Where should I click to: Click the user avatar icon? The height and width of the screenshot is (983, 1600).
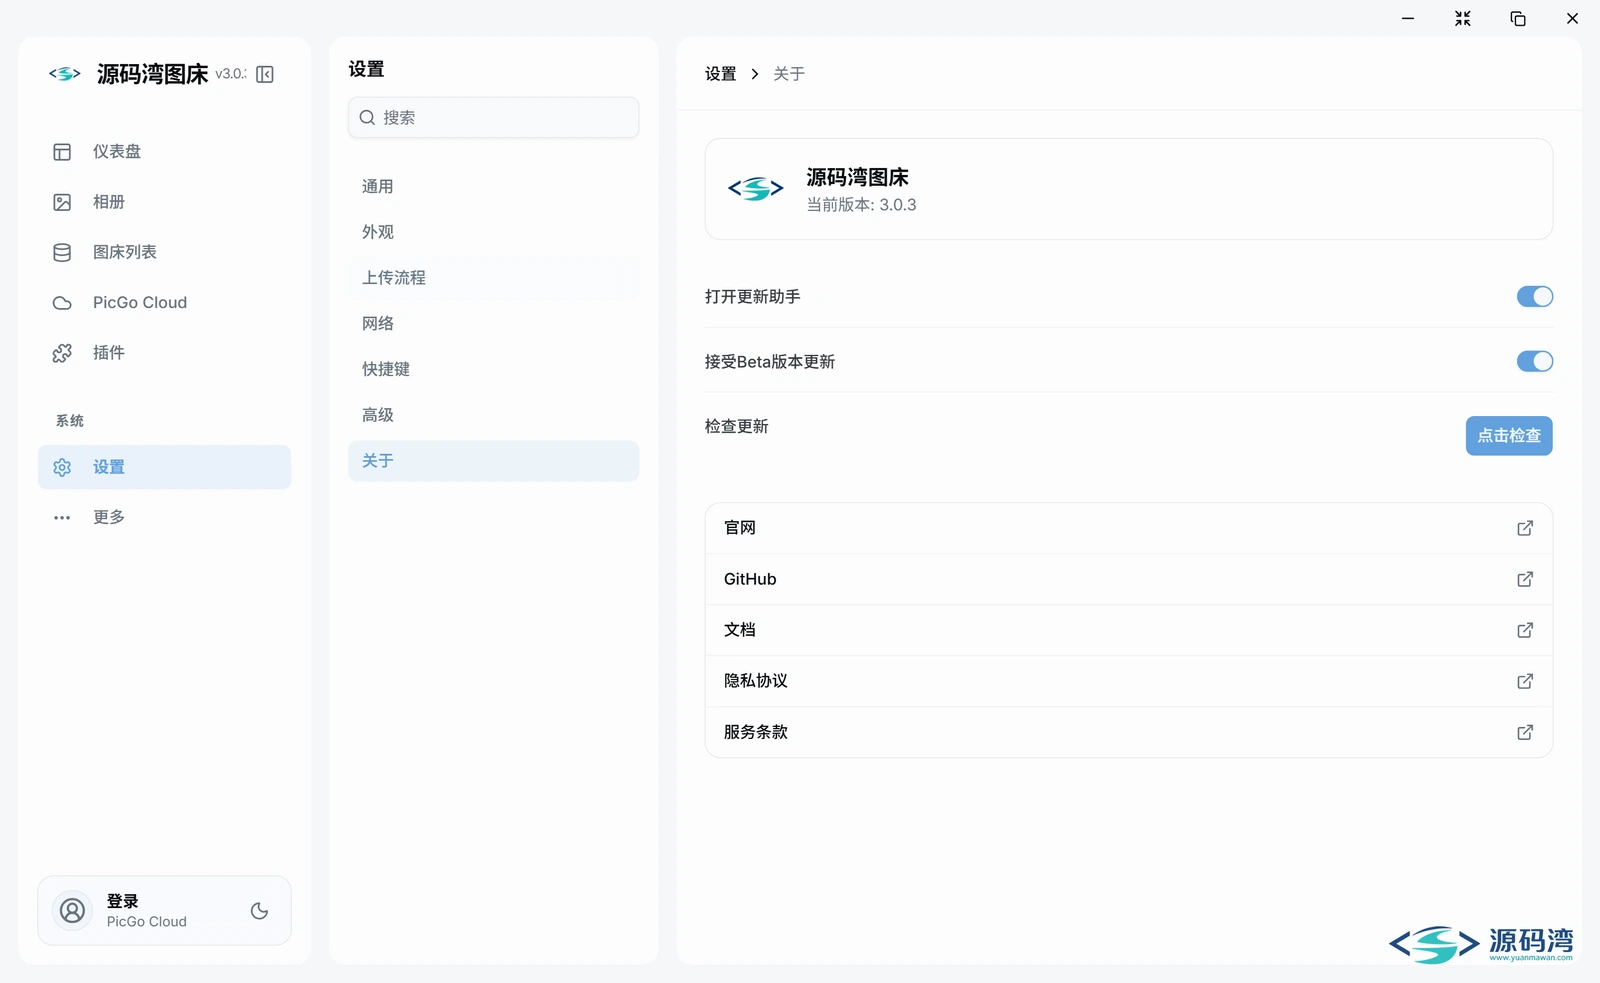pos(73,911)
